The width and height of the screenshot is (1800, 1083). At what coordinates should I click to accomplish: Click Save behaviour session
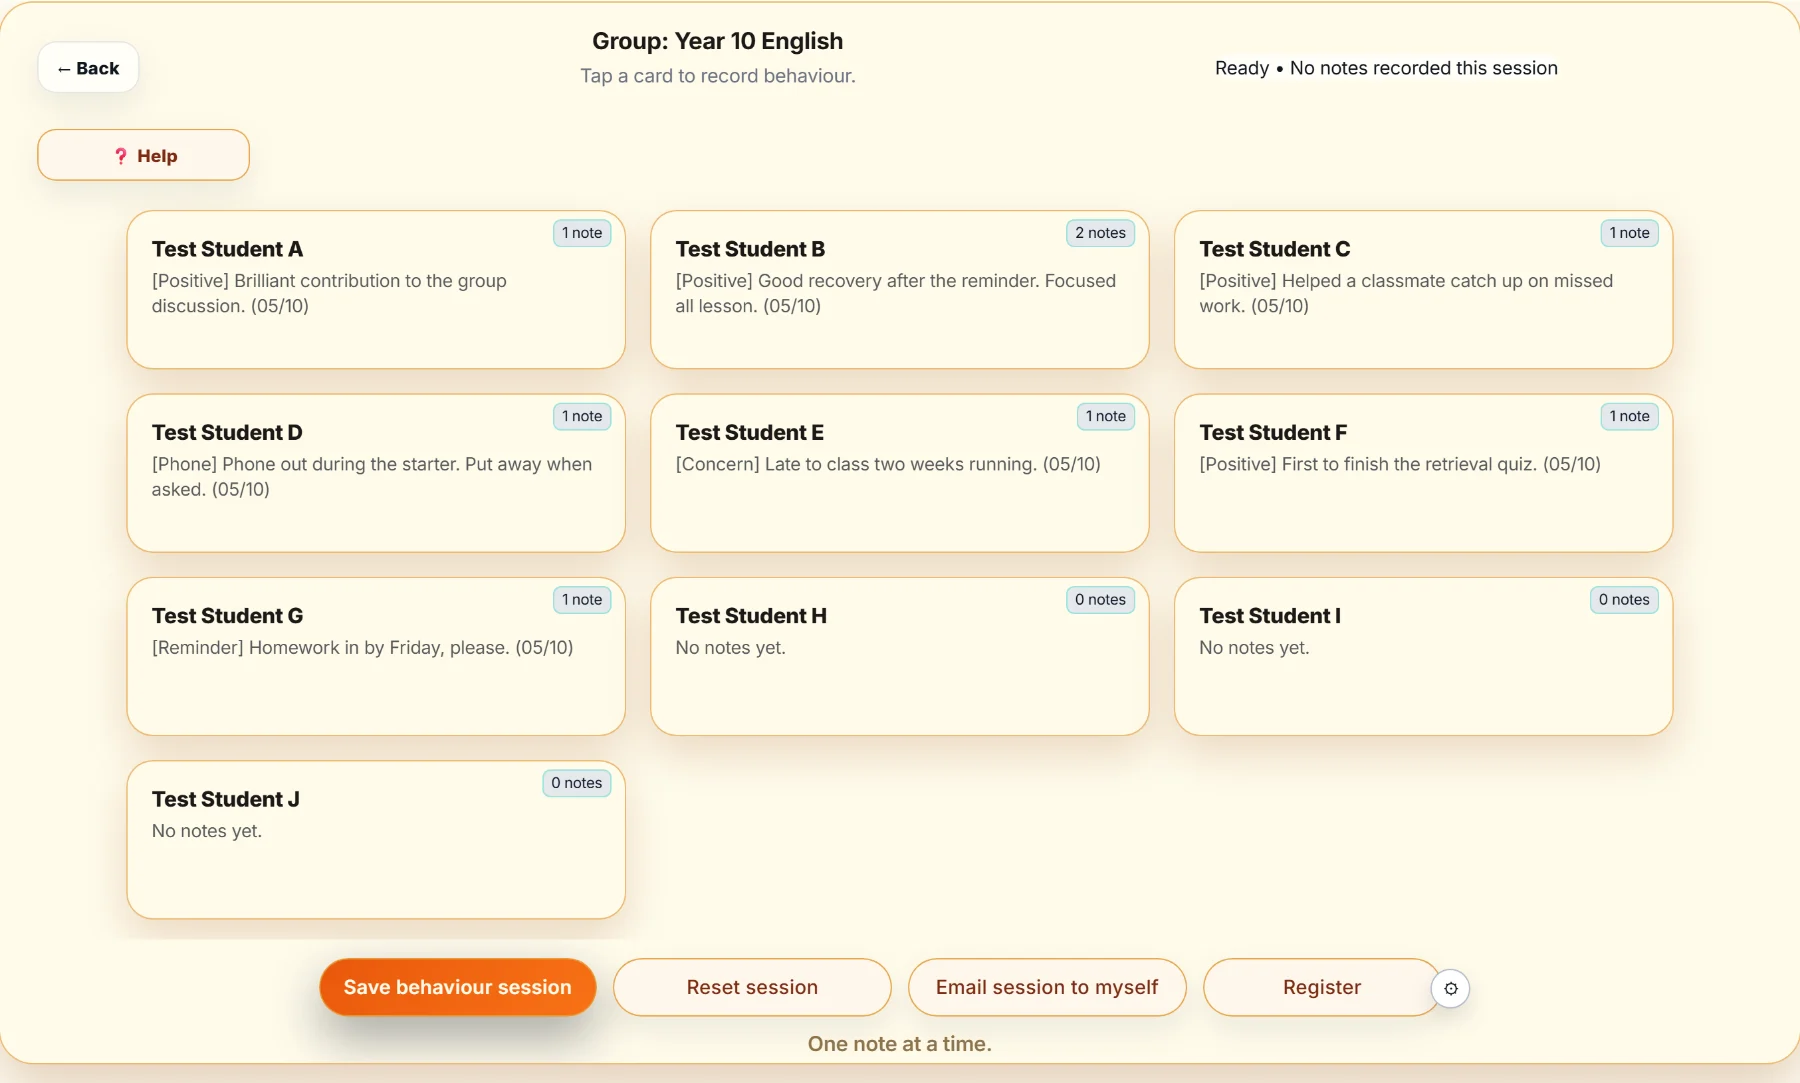[458, 987]
